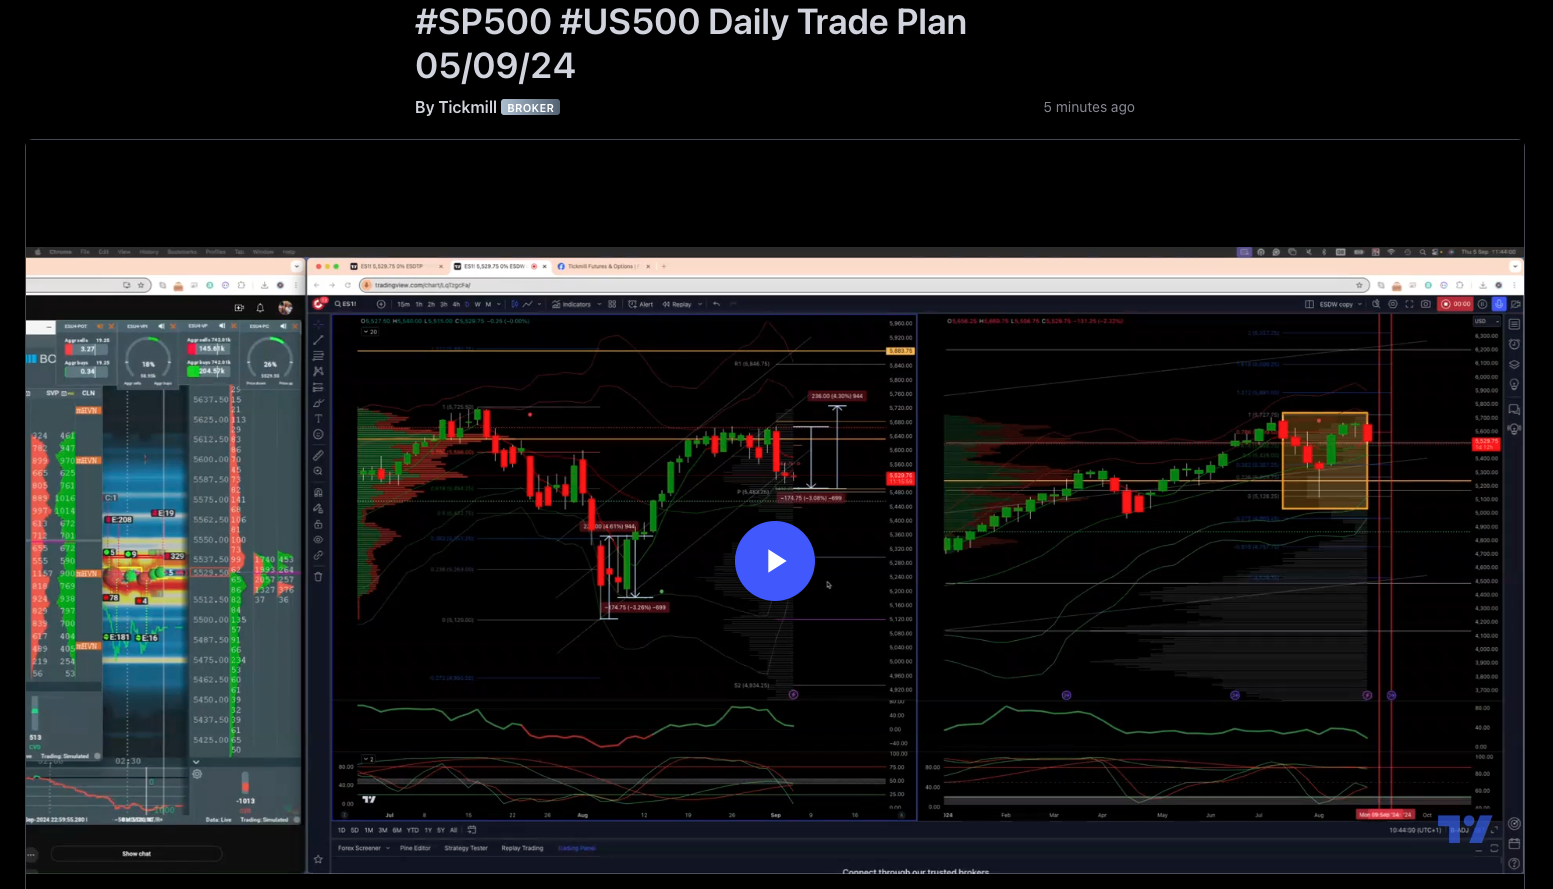Open the indicator templates grid icon
The image size is (1553, 889).
pos(612,304)
